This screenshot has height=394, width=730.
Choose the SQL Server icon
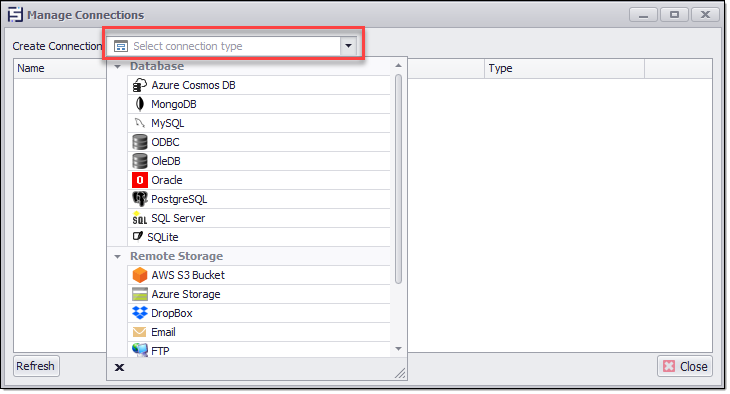coord(139,218)
